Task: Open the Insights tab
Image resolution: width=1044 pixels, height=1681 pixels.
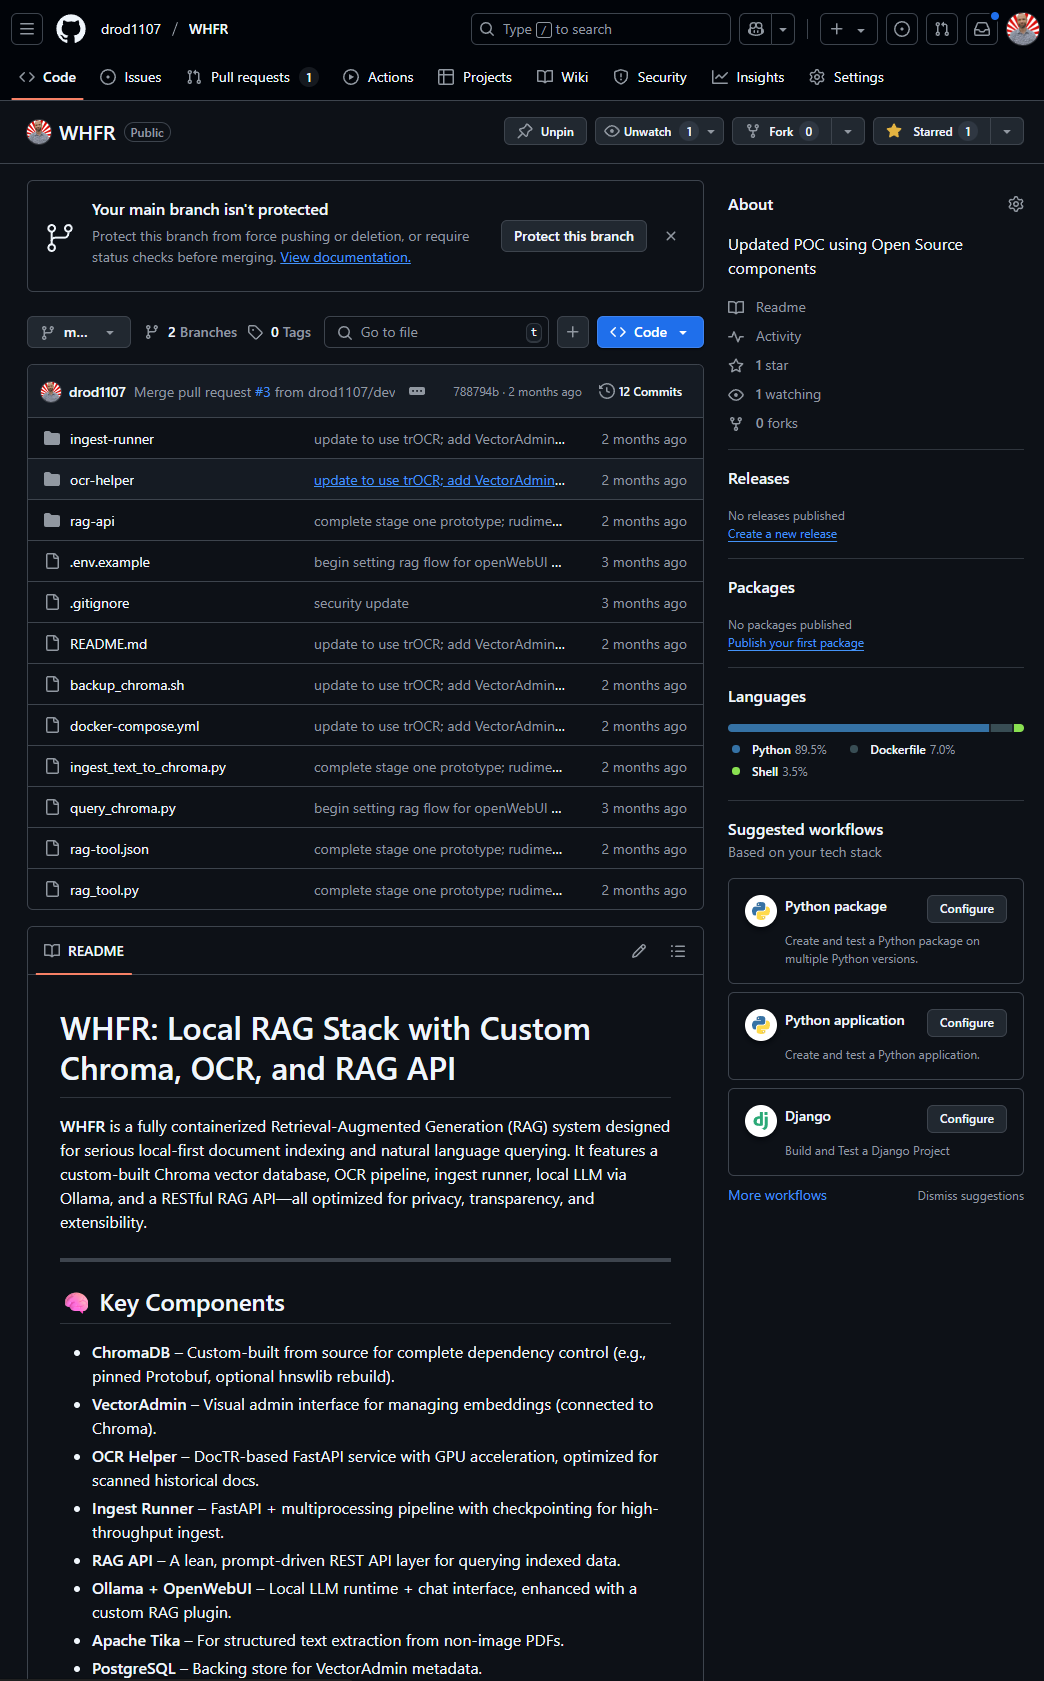Action: (748, 77)
